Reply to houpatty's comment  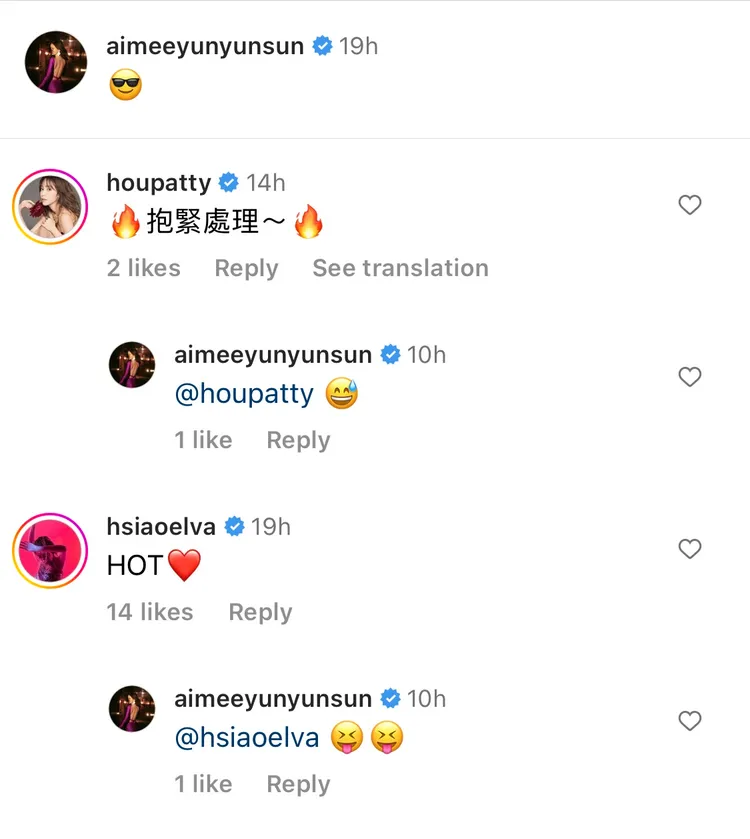[x=246, y=268]
